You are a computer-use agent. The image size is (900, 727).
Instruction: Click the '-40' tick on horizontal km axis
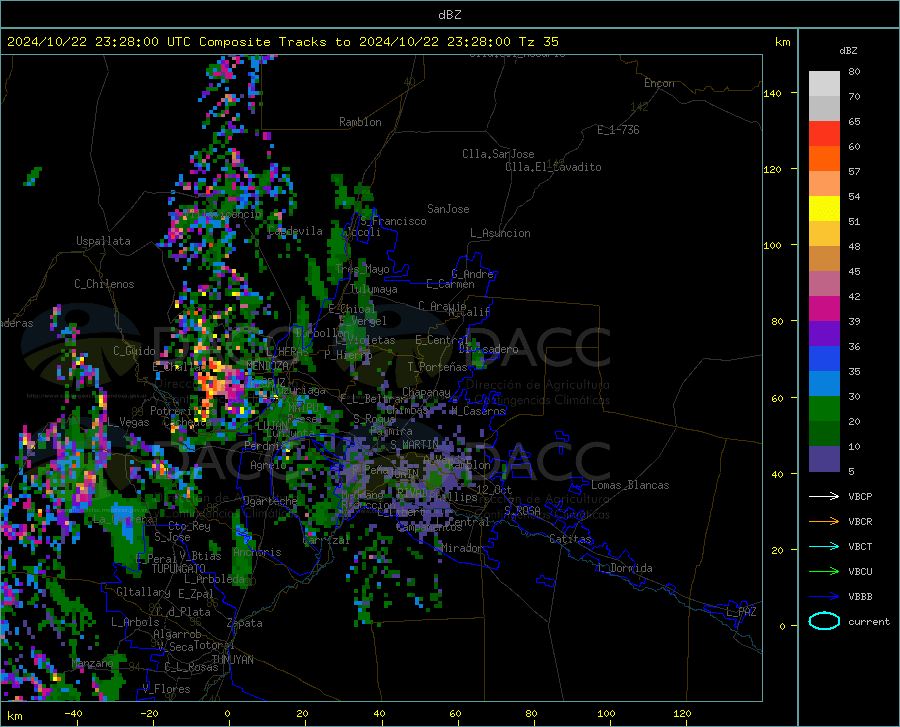click(x=72, y=714)
